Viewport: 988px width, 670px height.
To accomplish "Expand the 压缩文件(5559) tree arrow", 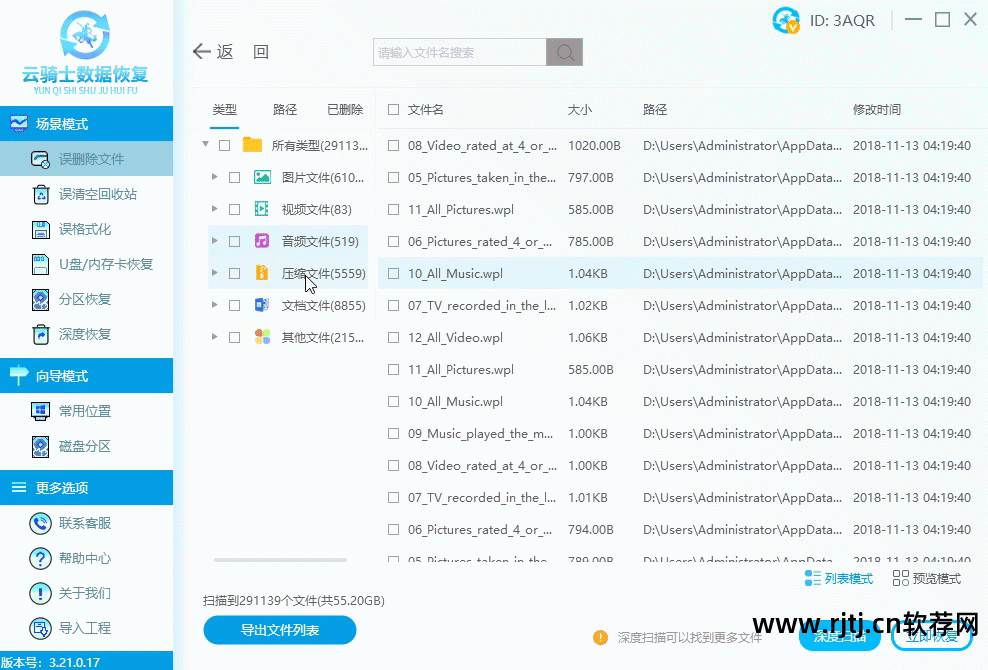I will tap(215, 273).
